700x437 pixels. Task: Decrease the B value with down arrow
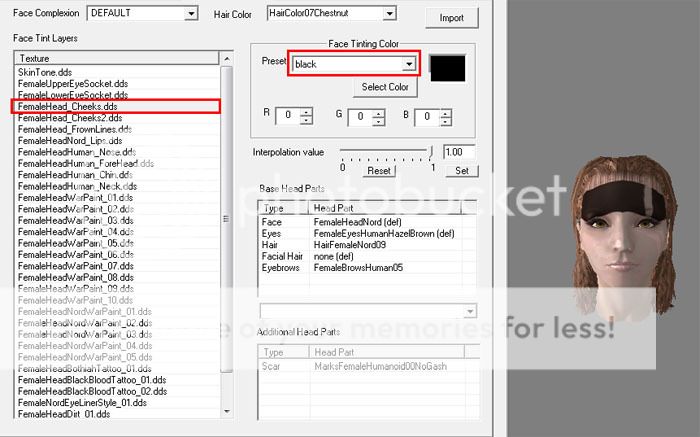point(446,121)
